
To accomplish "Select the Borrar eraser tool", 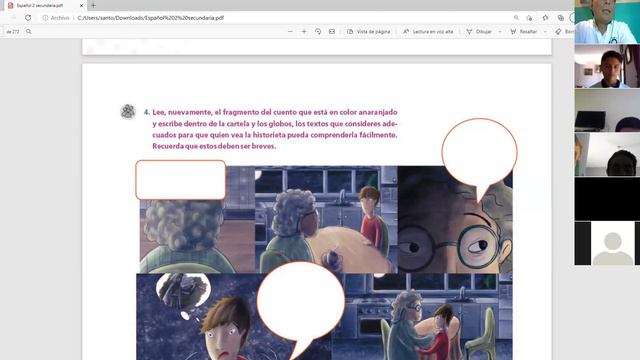I will pyautogui.click(x=564, y=31).
